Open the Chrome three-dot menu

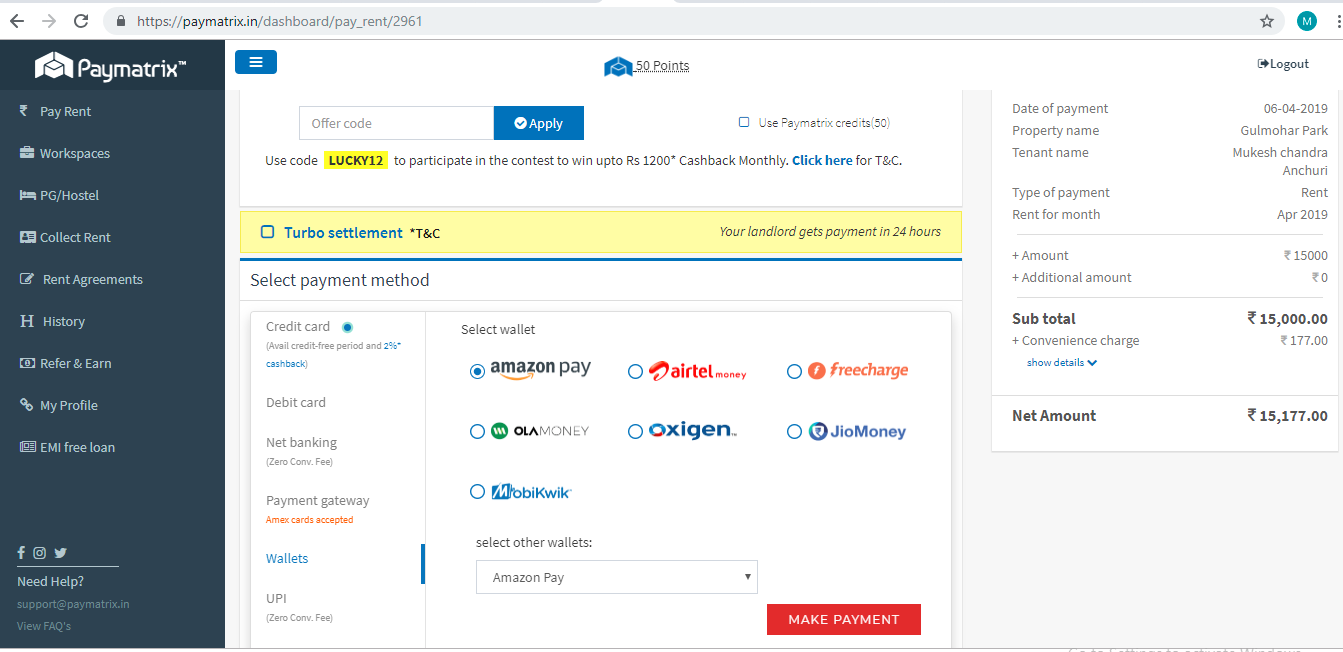point(1338,21)
